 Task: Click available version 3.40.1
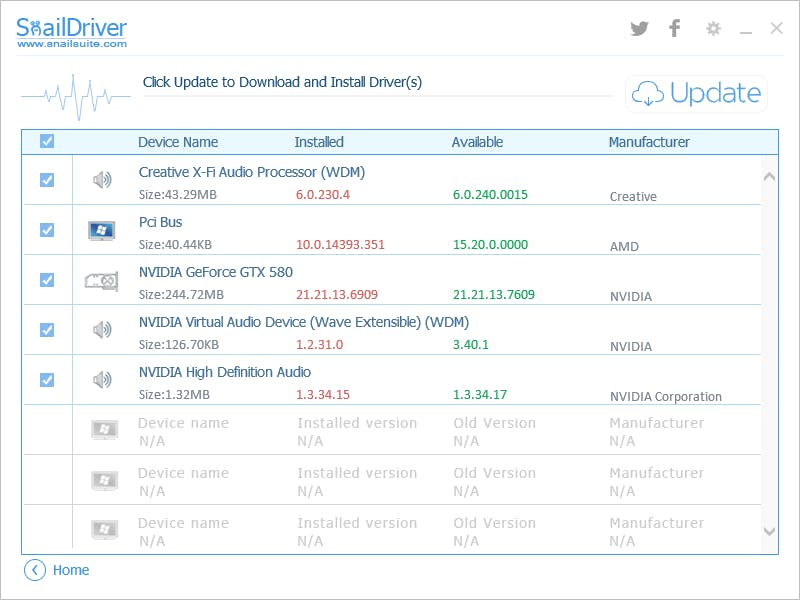470,344
